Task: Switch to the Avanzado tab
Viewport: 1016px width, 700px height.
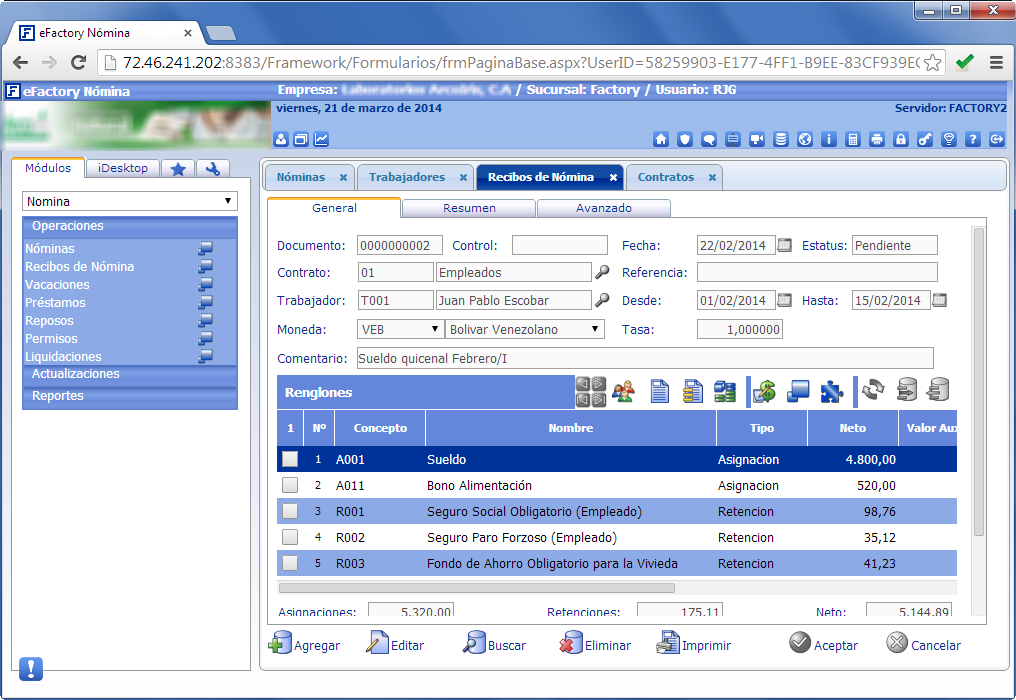Action: [x=604, y=208]
